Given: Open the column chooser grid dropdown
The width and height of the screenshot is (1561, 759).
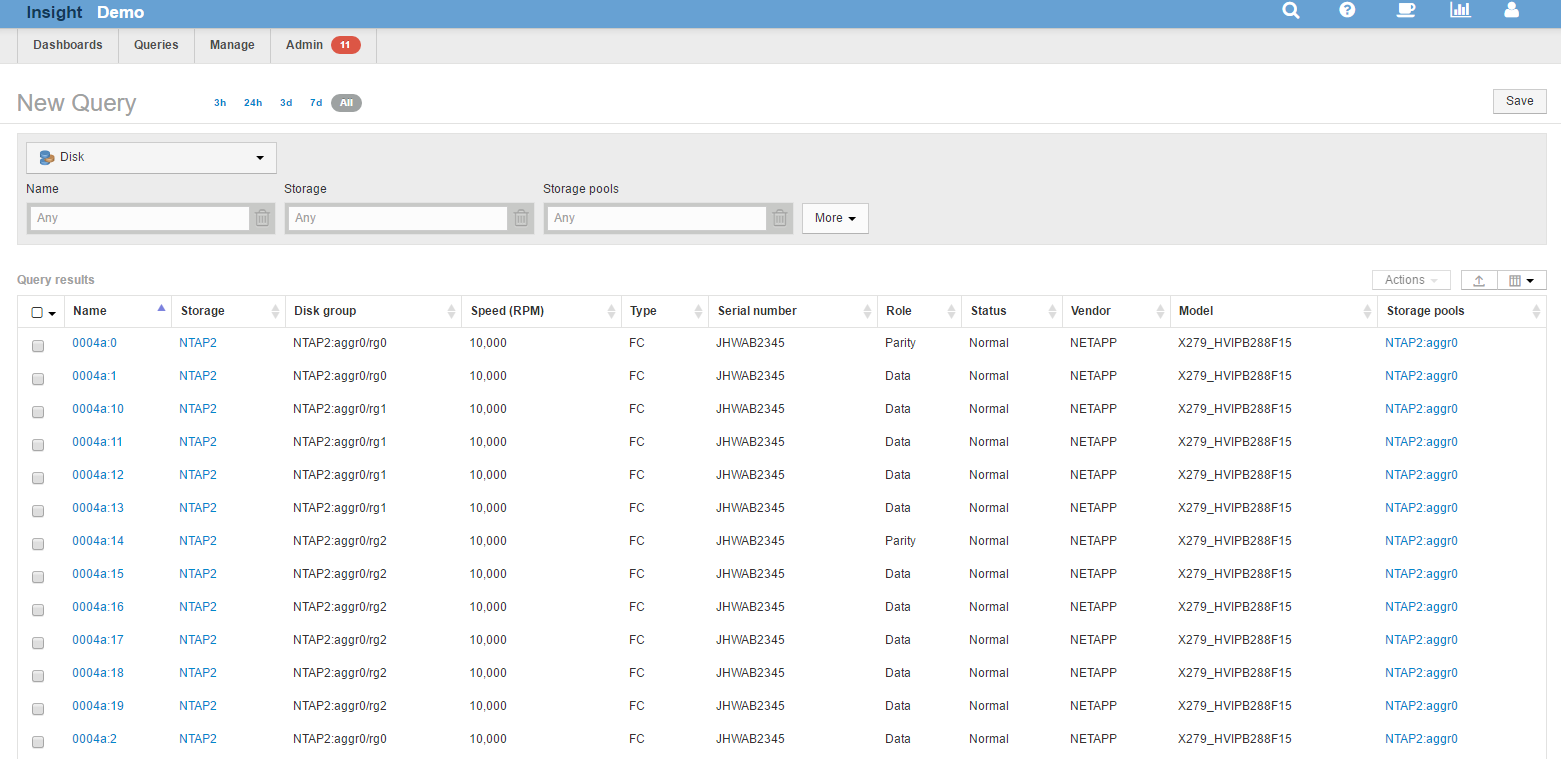Looking at the screenshot, I should (1521, 281).
